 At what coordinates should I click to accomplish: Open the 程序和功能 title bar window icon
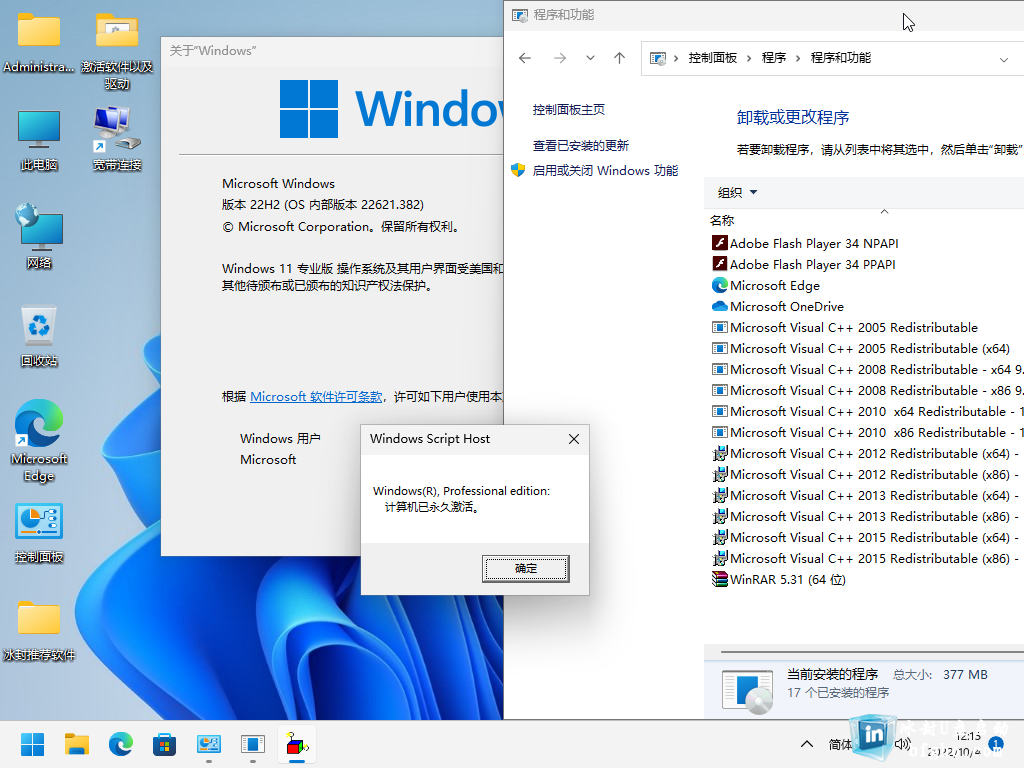coord(520,15)
